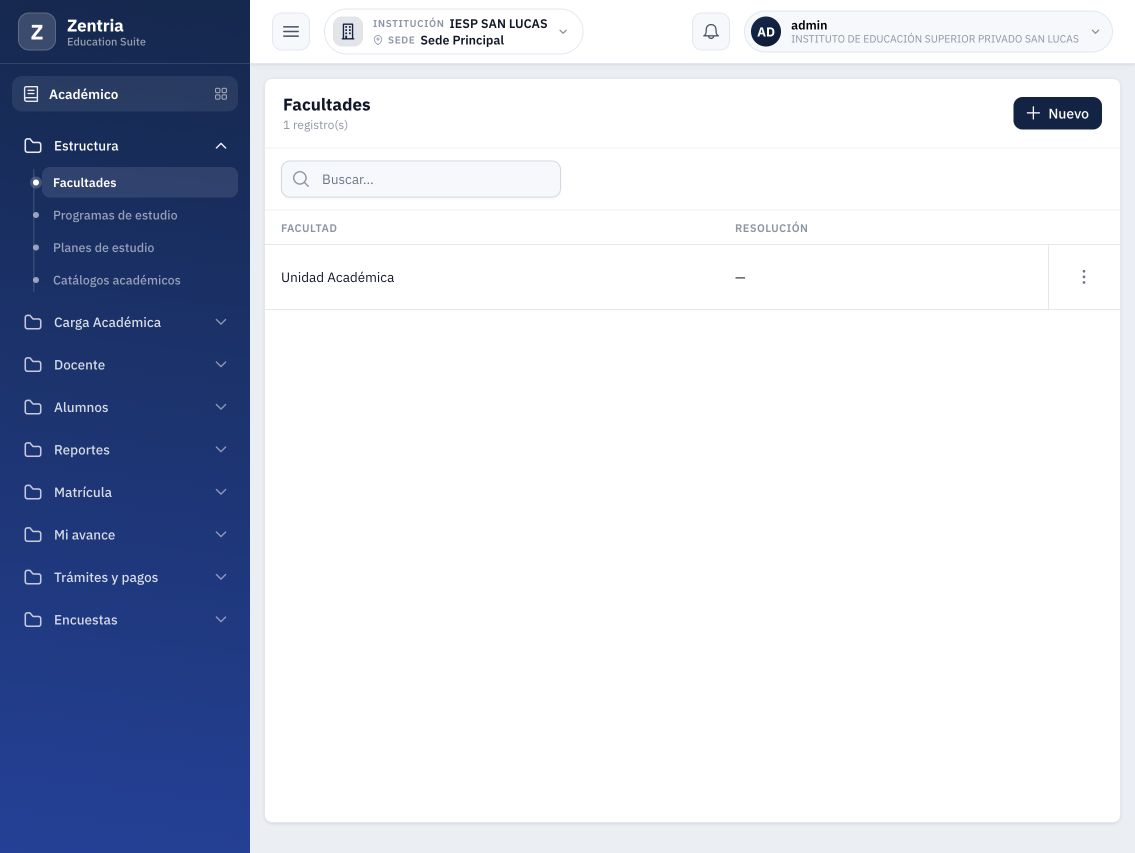Open the institution and sede dropdown arrow
Screen dimensions: 1135x853
point(563,32)
